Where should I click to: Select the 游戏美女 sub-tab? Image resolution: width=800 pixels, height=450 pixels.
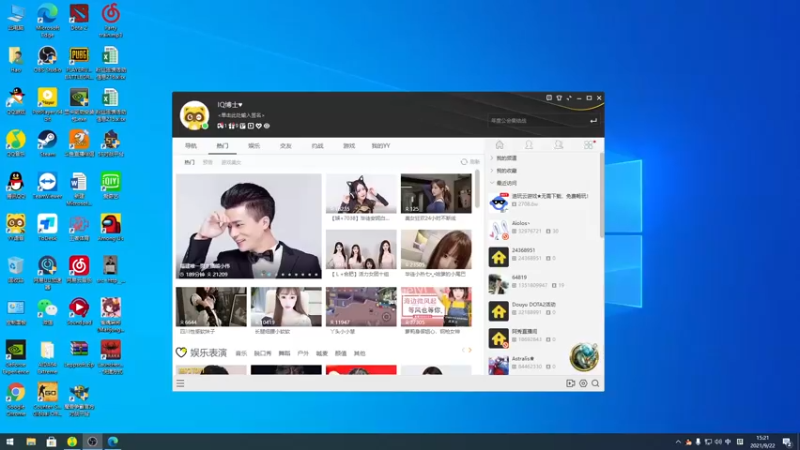pos(231,162)
